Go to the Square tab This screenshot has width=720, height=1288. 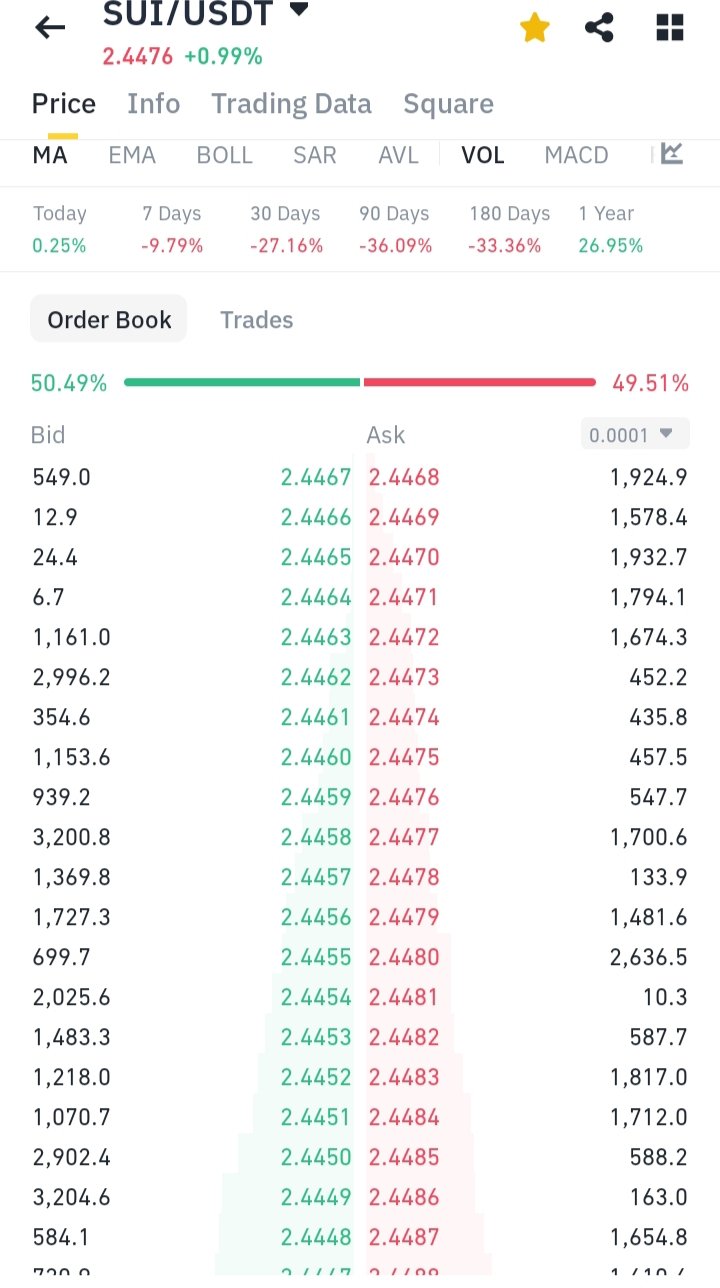pos(448,104)
